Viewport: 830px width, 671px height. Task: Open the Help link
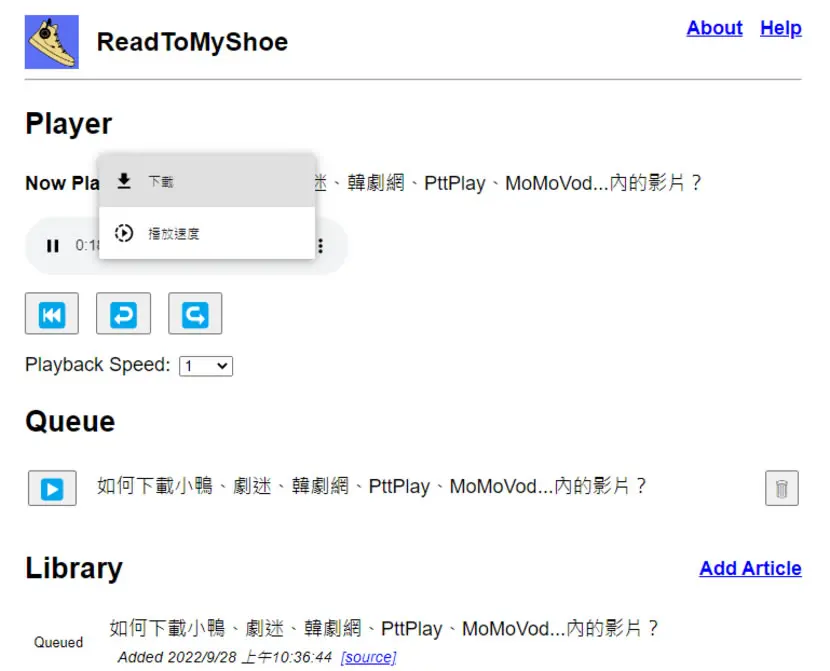tap(781, 28)
